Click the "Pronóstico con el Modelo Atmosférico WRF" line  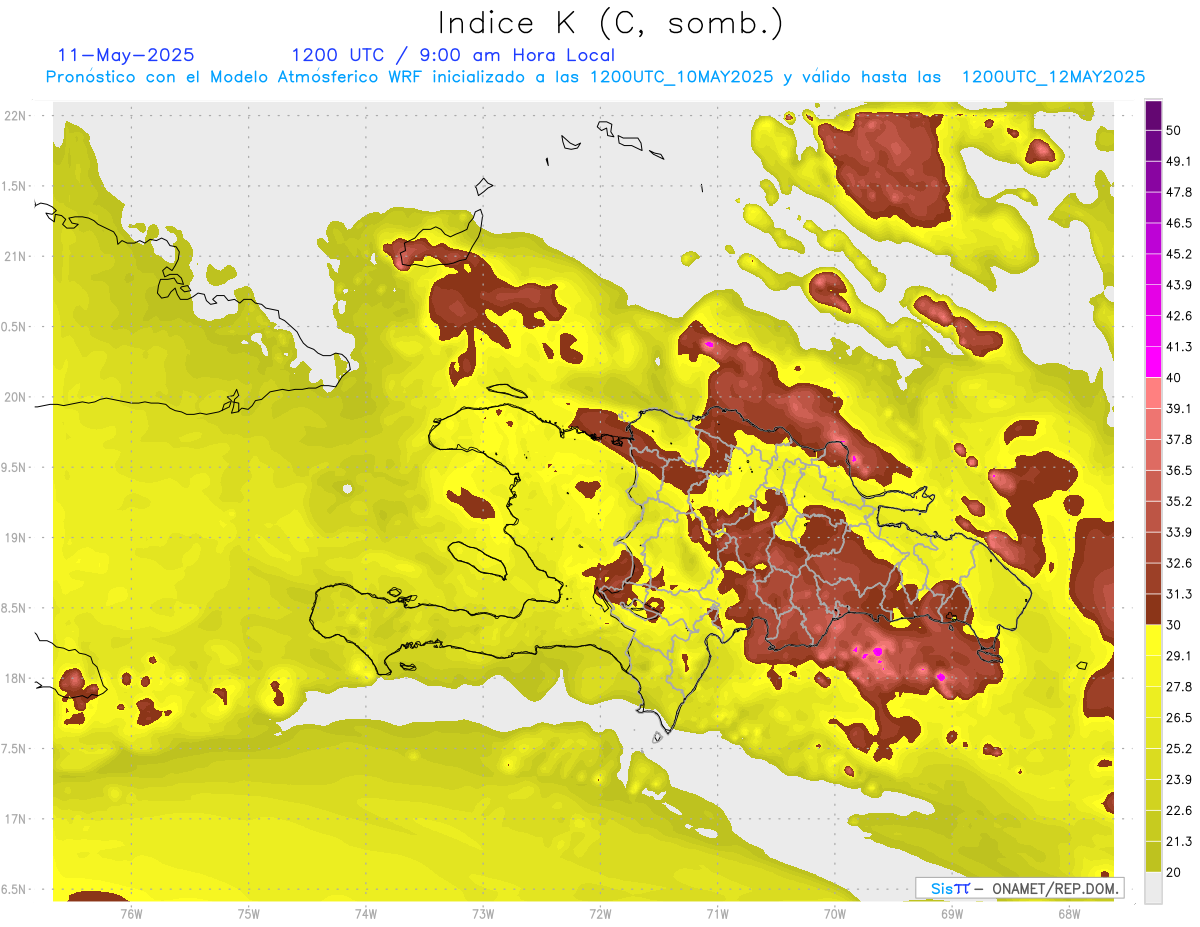(595, 77)
